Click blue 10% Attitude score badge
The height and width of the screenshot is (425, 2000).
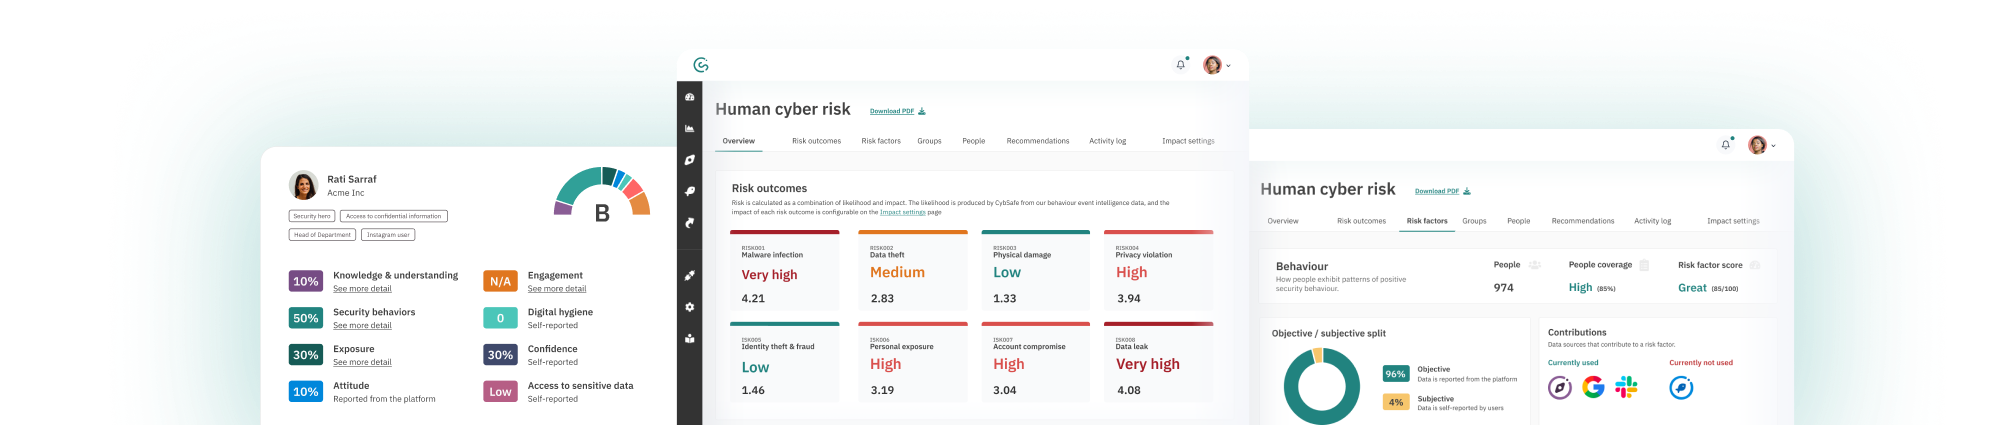point(306,391)
